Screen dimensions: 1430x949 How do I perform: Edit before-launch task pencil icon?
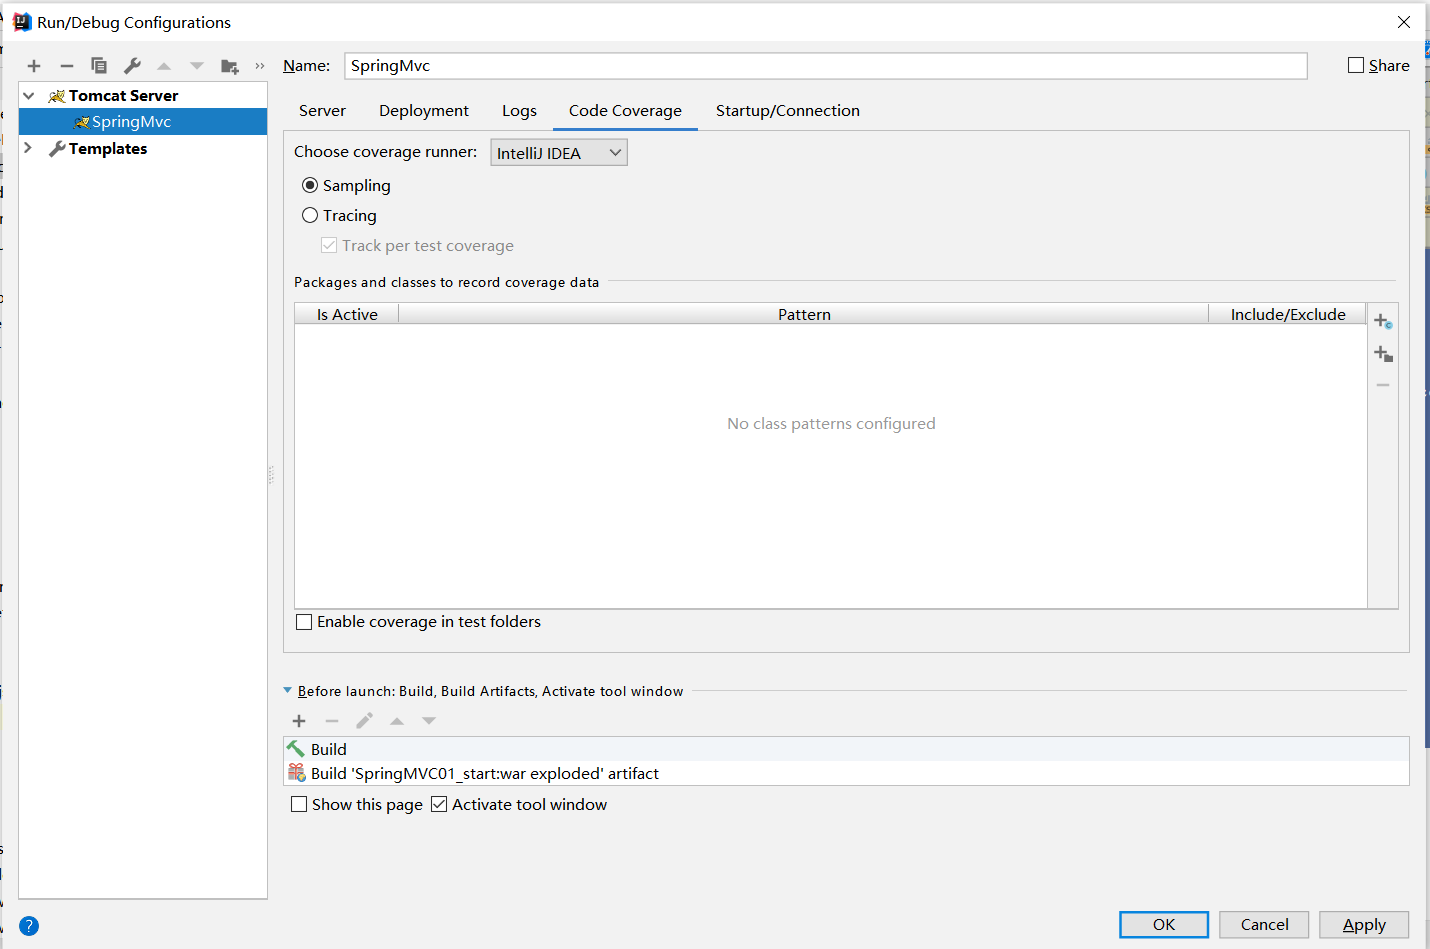[x=365, y=721]
